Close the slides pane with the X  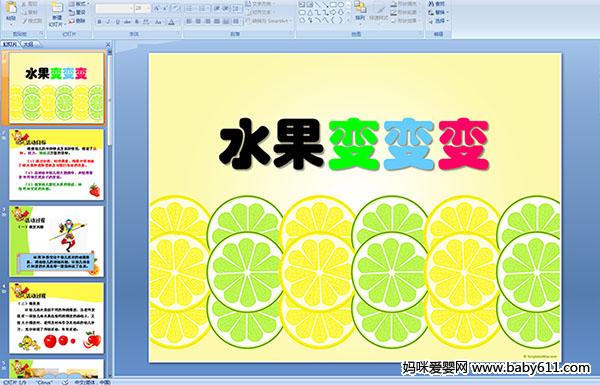(108, 45)
